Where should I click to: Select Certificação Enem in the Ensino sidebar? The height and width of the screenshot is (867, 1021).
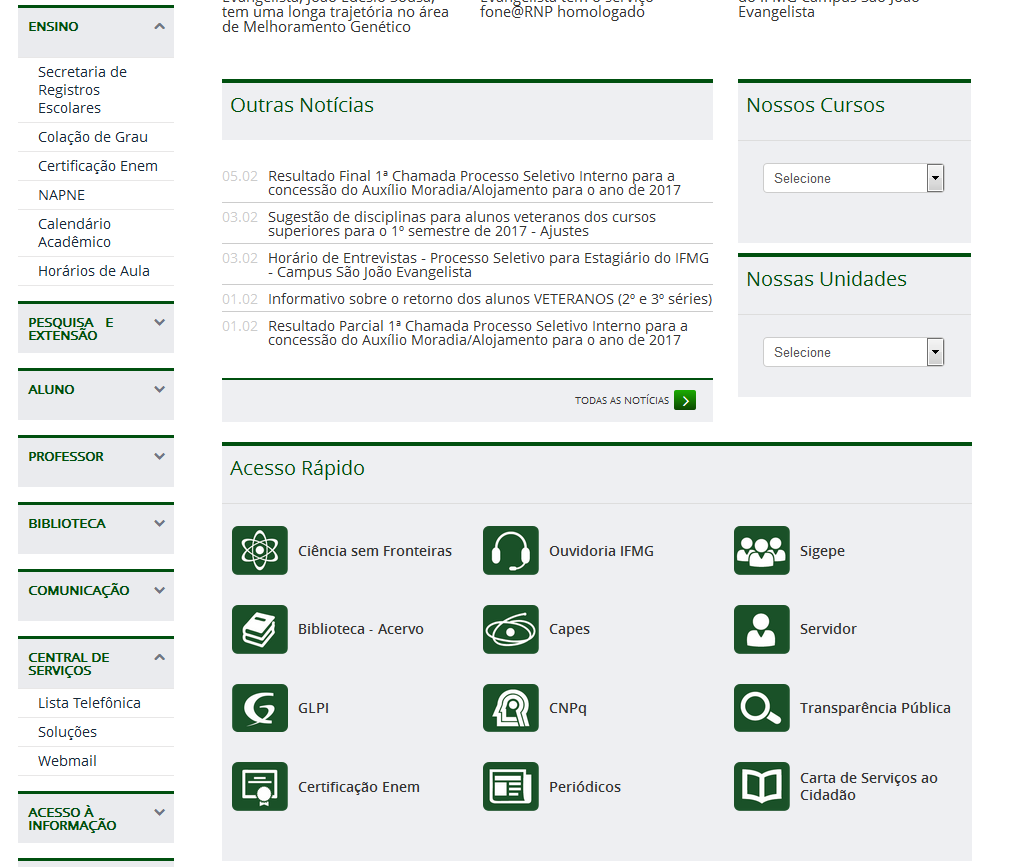click(x=98, y=166)
